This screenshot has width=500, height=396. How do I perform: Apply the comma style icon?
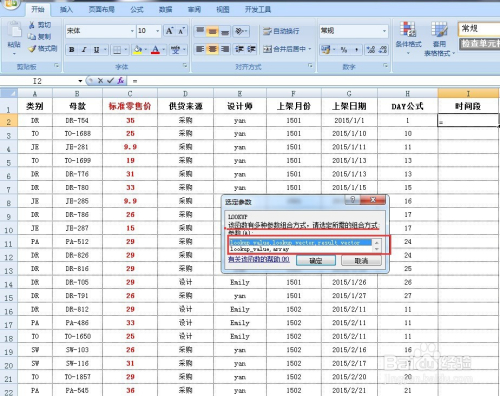pos(356,50)
